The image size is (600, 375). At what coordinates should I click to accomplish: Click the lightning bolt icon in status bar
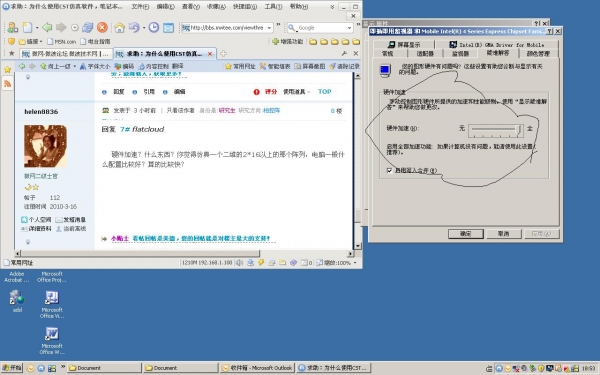coord(261,262)
